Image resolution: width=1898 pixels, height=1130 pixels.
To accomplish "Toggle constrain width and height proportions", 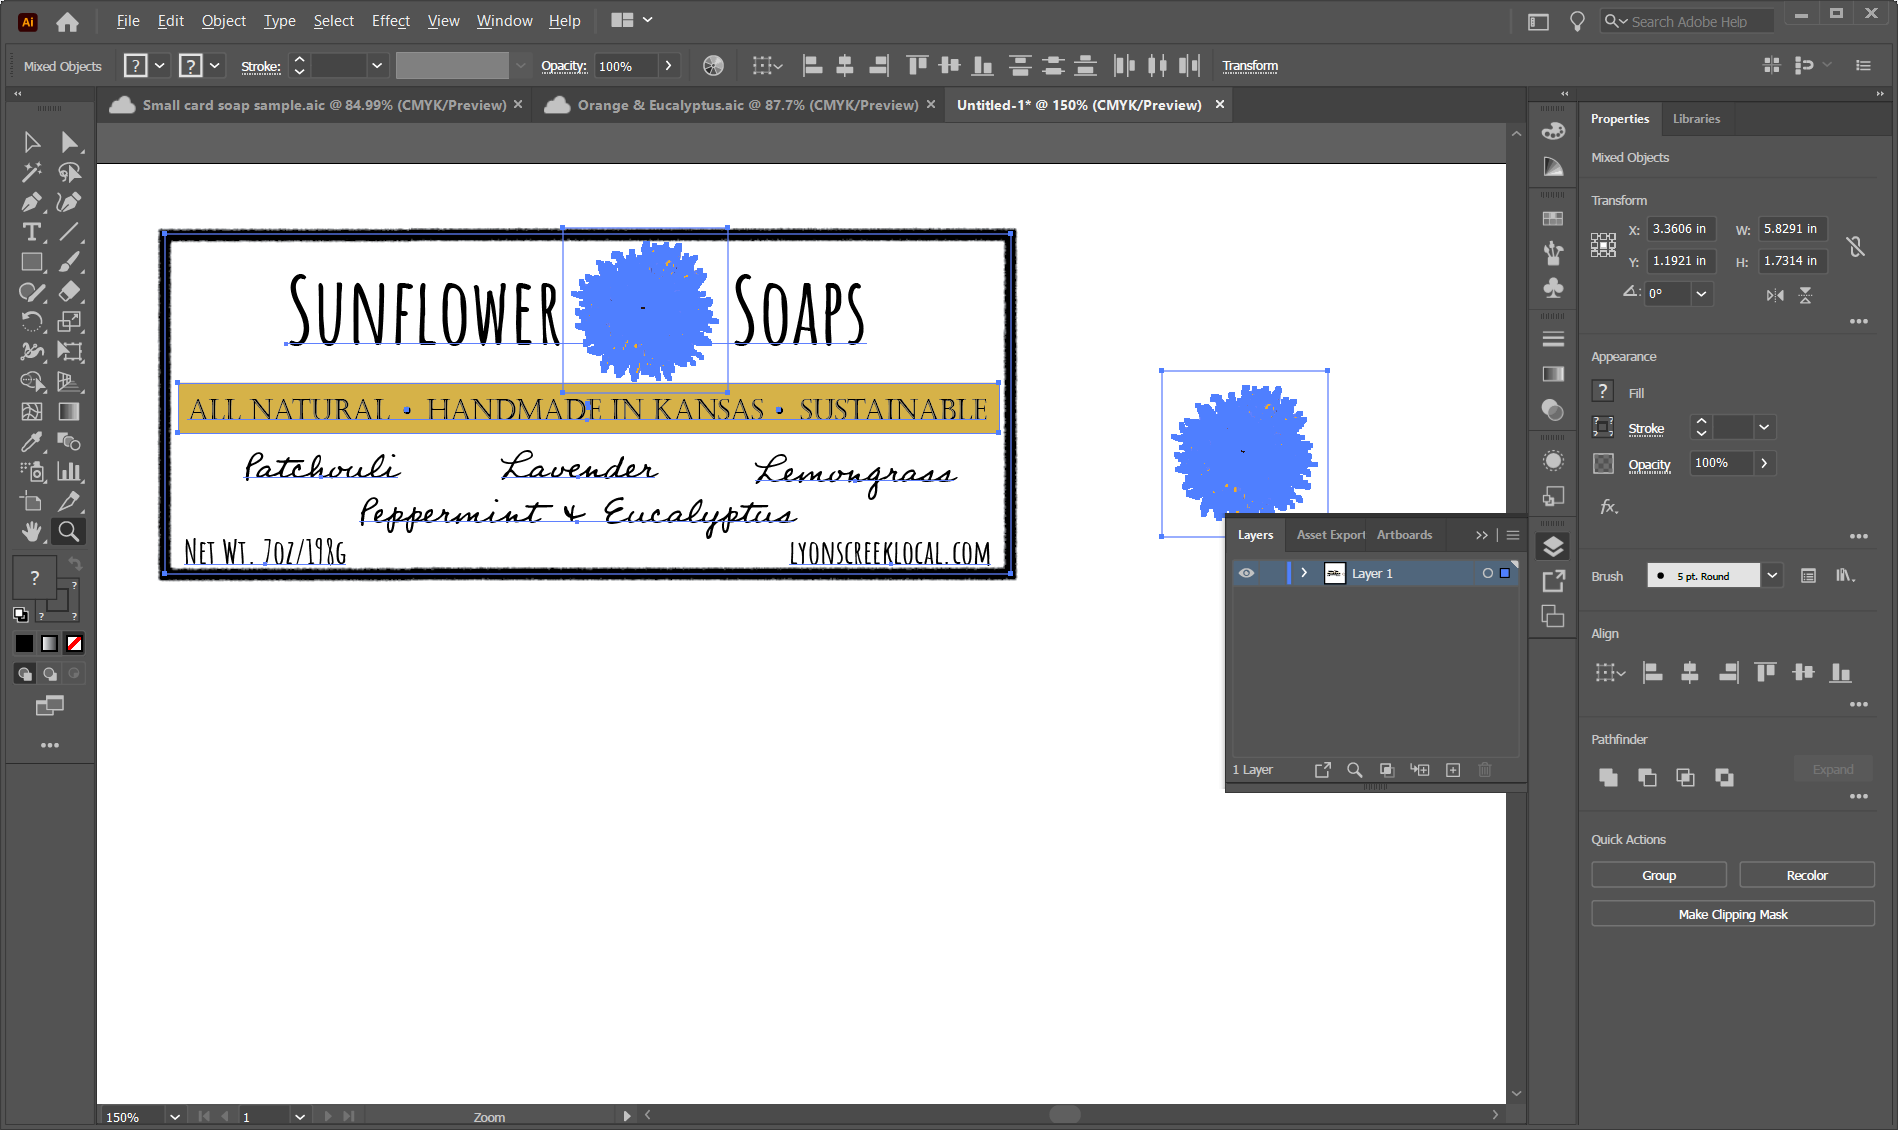I will [x=1855, y=246].
